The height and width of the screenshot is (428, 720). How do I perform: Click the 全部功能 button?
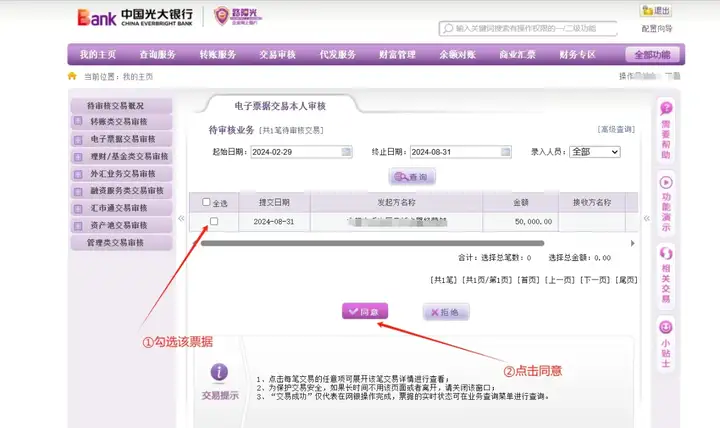coord(652,55)
